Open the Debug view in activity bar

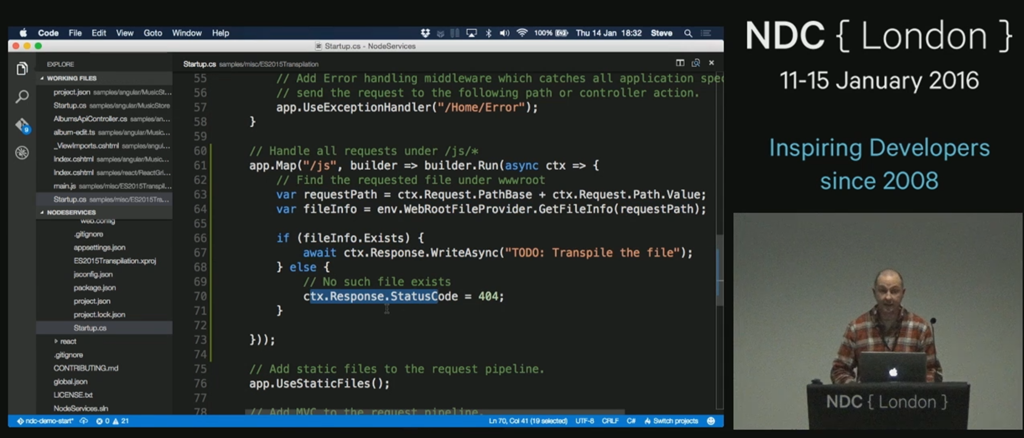click(22, 153)
